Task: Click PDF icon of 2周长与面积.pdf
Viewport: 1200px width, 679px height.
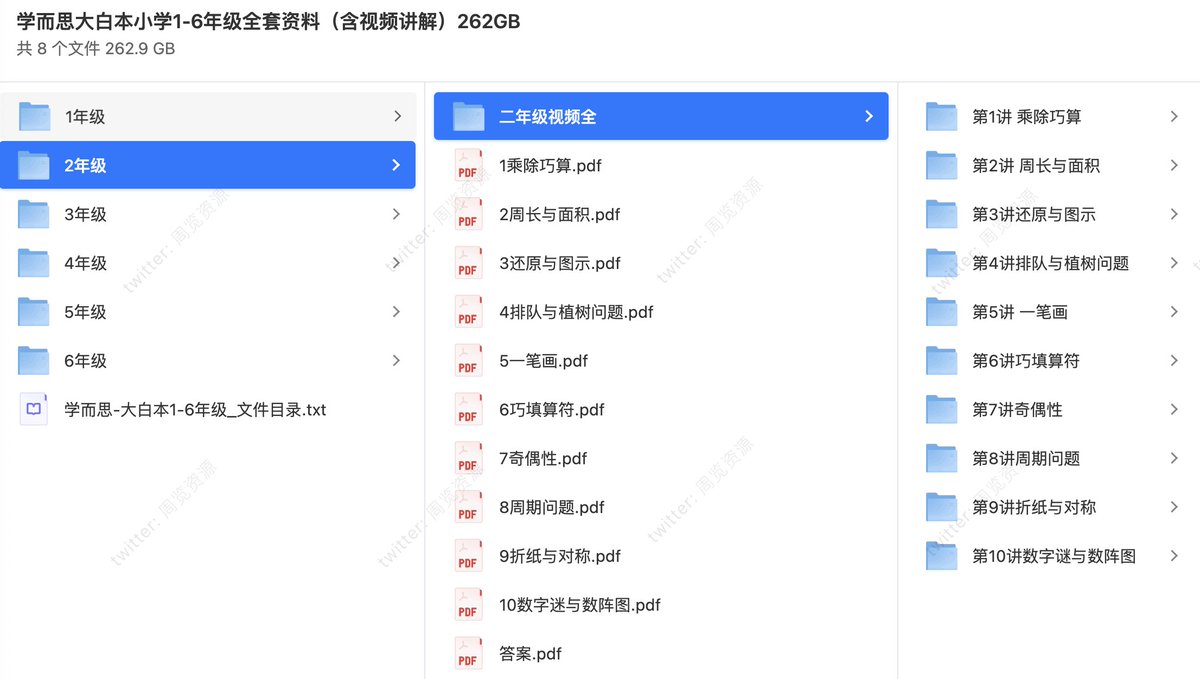Action: coord(468,215)
